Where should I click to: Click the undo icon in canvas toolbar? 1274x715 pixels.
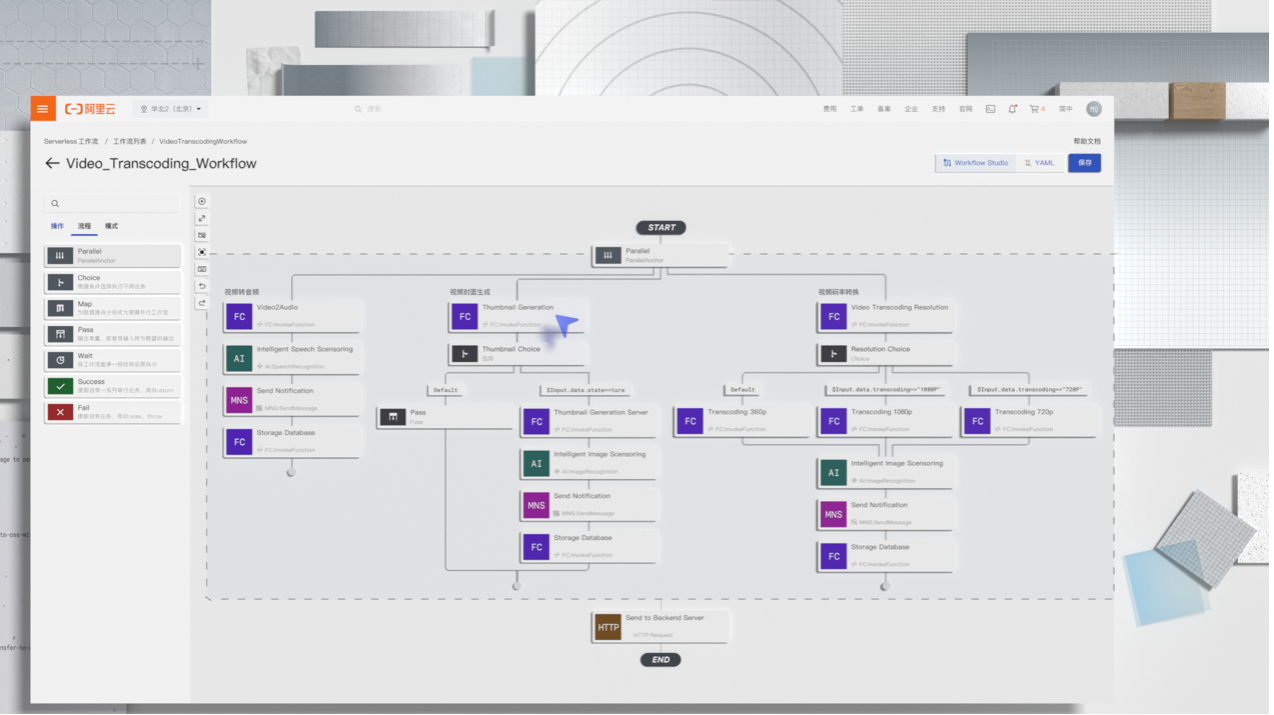202,286
